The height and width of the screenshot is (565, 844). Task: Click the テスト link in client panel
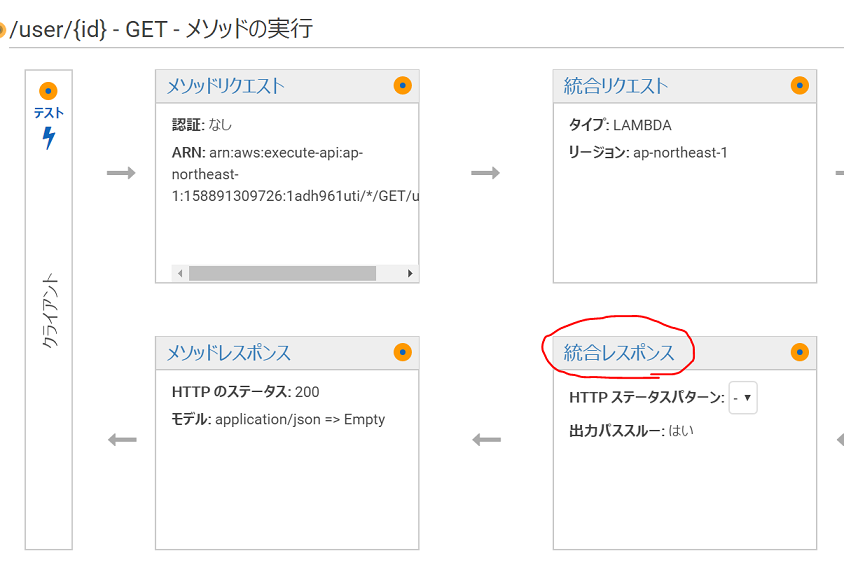coord(48,113)
